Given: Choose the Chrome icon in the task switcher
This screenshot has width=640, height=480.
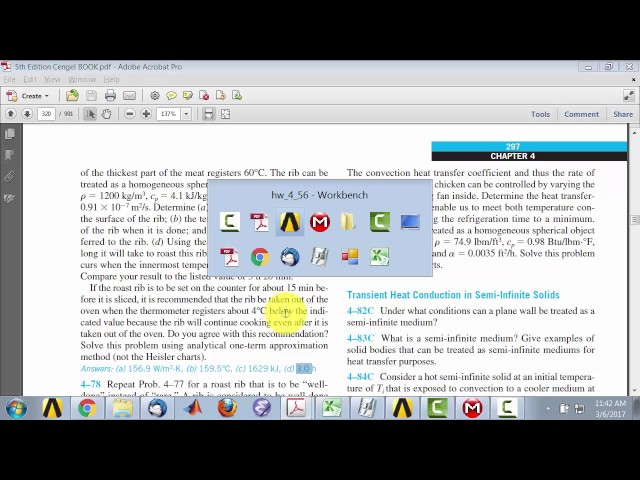Looking at the screenshot, I should click(x=260, y=257).
